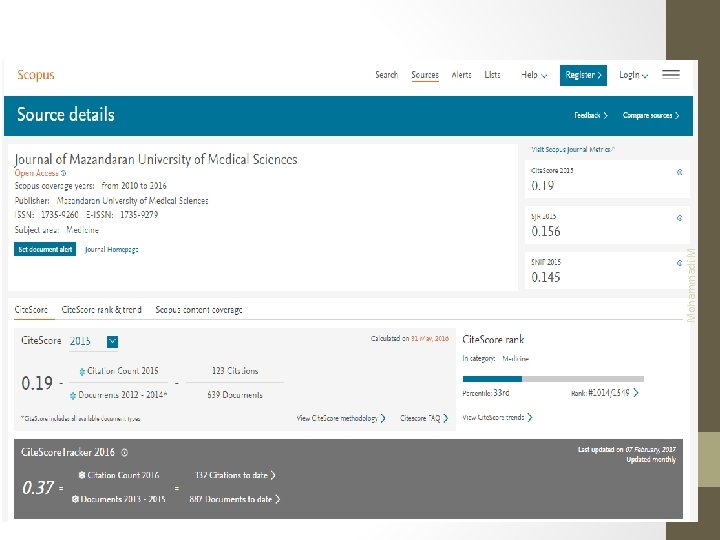Click the Feedback link
The image size is (720, 540).
pos(591,115)
